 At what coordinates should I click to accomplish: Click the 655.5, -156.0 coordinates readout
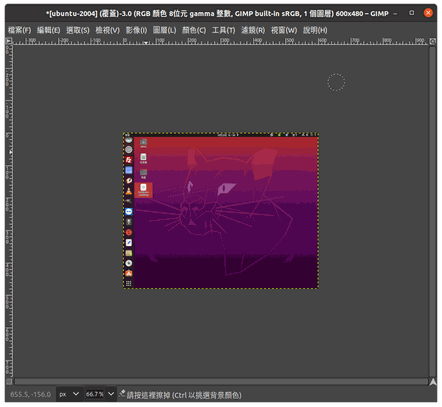click(x=31, y=394)
